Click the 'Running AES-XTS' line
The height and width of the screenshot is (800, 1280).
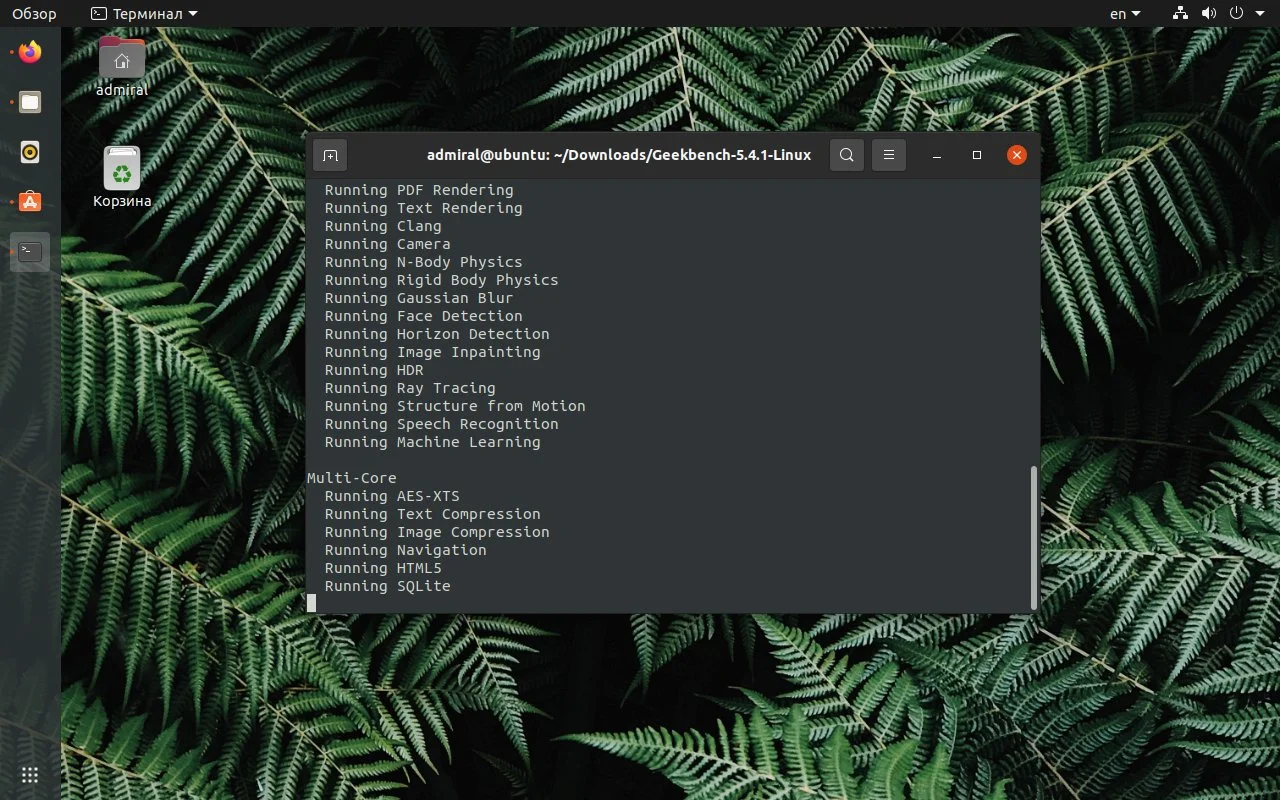tap(392, 496)
